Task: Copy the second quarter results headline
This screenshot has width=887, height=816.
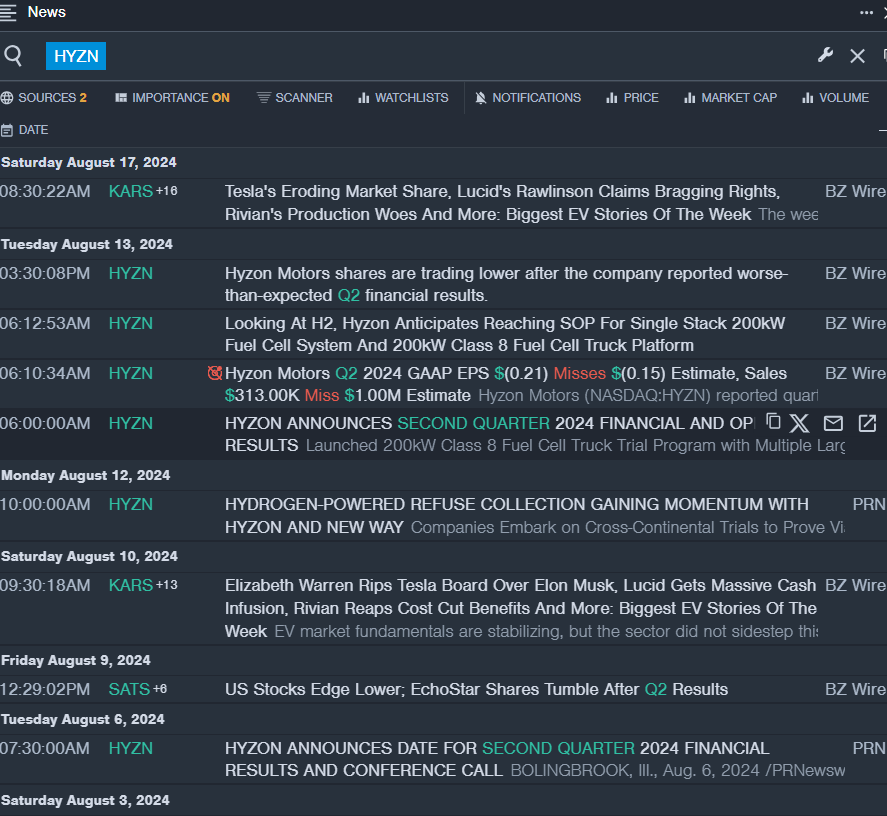Action: pyautogui.click(x=773, y=423)
